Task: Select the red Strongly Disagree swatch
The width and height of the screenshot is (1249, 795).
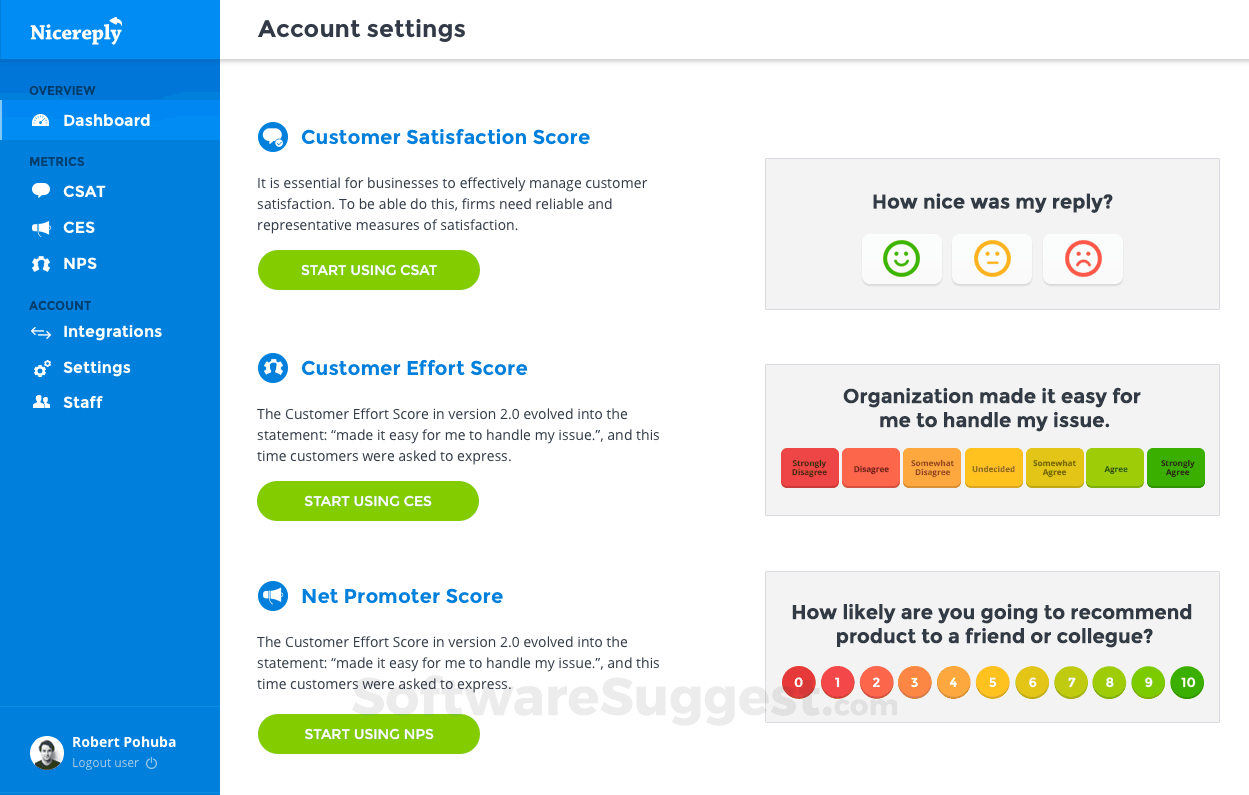Action: (x=809, y=468)
